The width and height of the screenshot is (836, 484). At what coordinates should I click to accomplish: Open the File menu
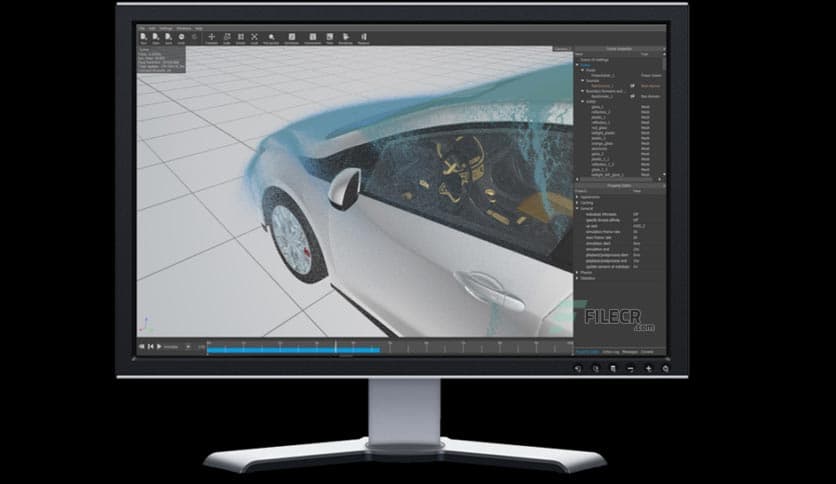coord(142,28)
